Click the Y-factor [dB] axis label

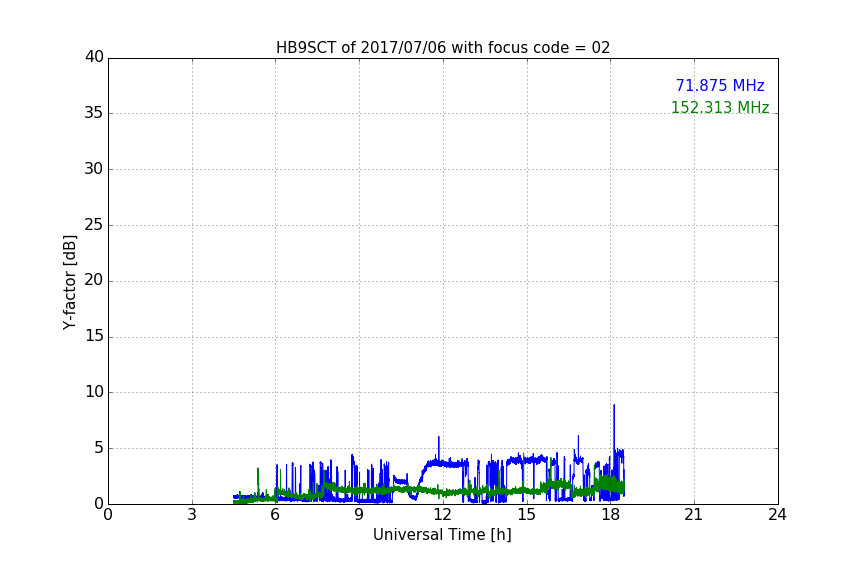(x=69, y=282)
